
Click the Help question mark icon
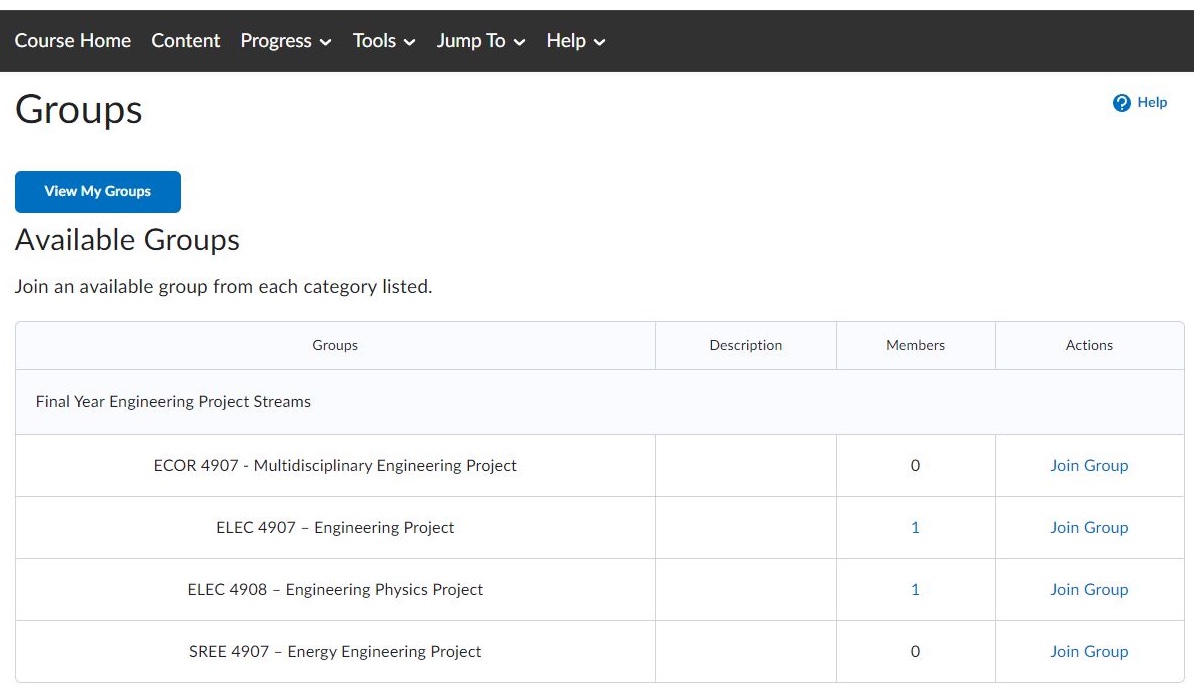point(1121,103)
